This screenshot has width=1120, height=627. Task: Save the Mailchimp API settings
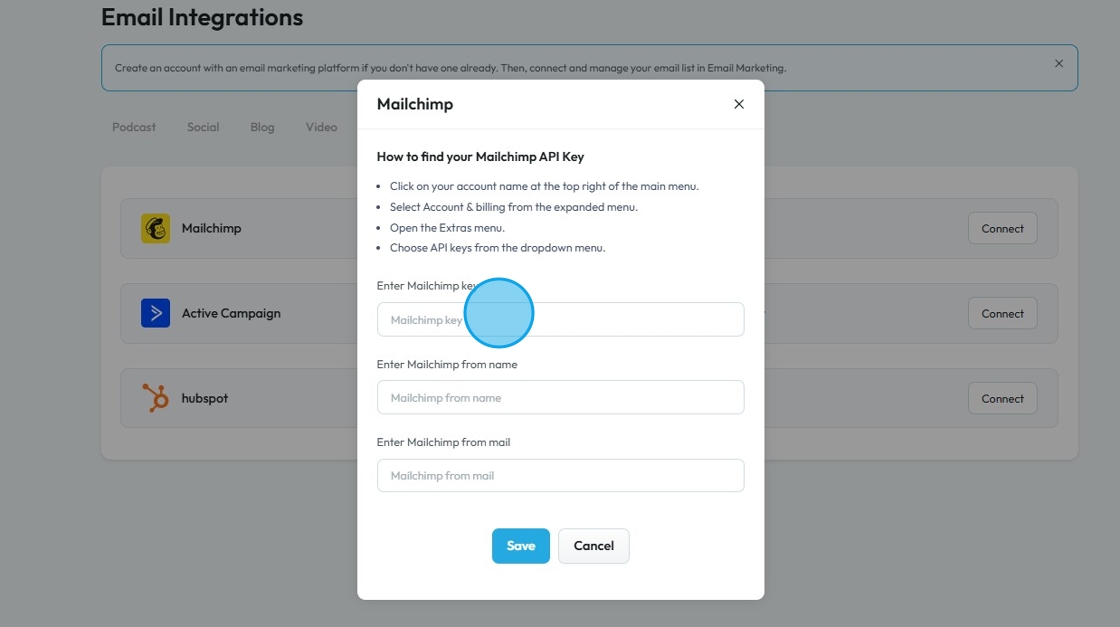pos(520,546)
